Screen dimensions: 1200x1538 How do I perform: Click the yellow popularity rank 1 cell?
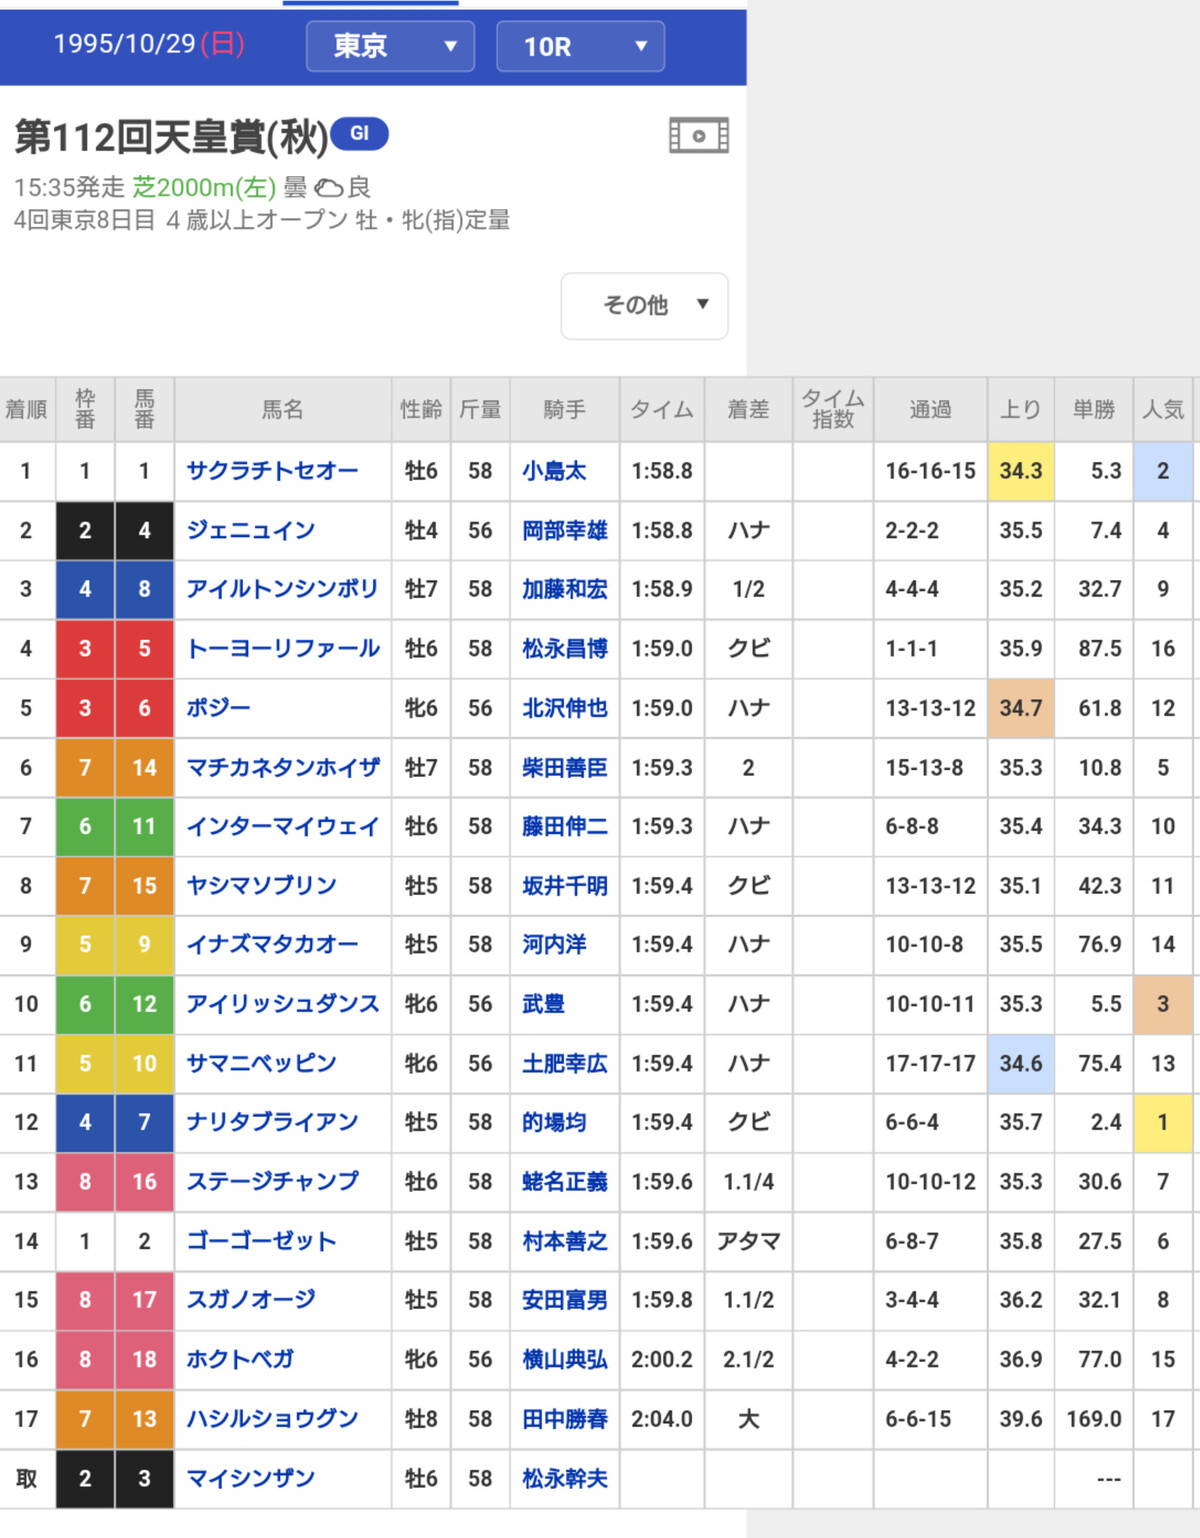pyautogui.click(x=1162, y=1122)
